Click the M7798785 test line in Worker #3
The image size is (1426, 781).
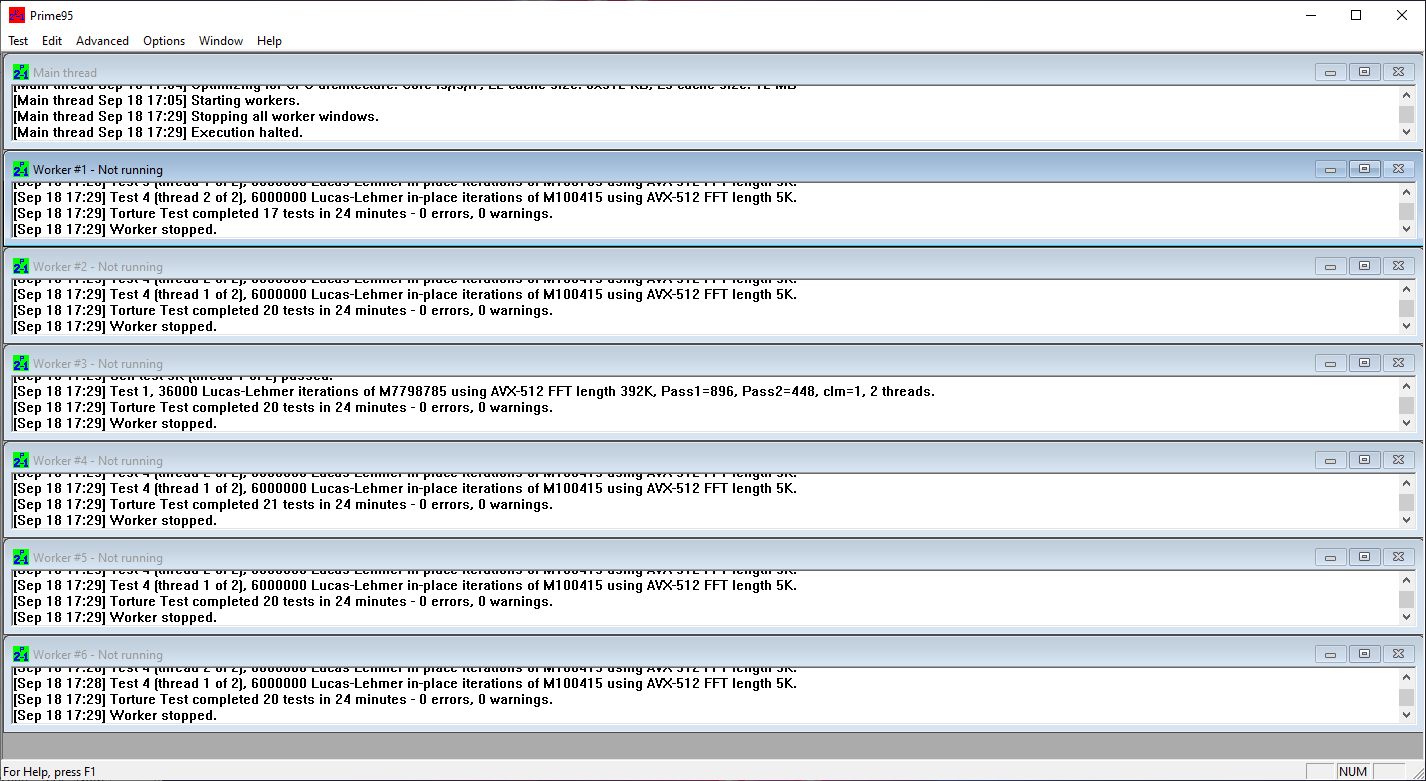pyautogui.click(x=474, y=391)
